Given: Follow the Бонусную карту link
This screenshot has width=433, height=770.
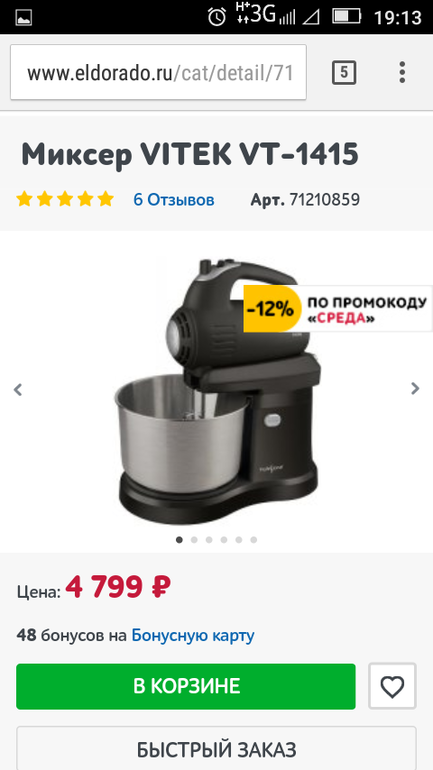Looking at the screenshot, I should click(193, 635).
